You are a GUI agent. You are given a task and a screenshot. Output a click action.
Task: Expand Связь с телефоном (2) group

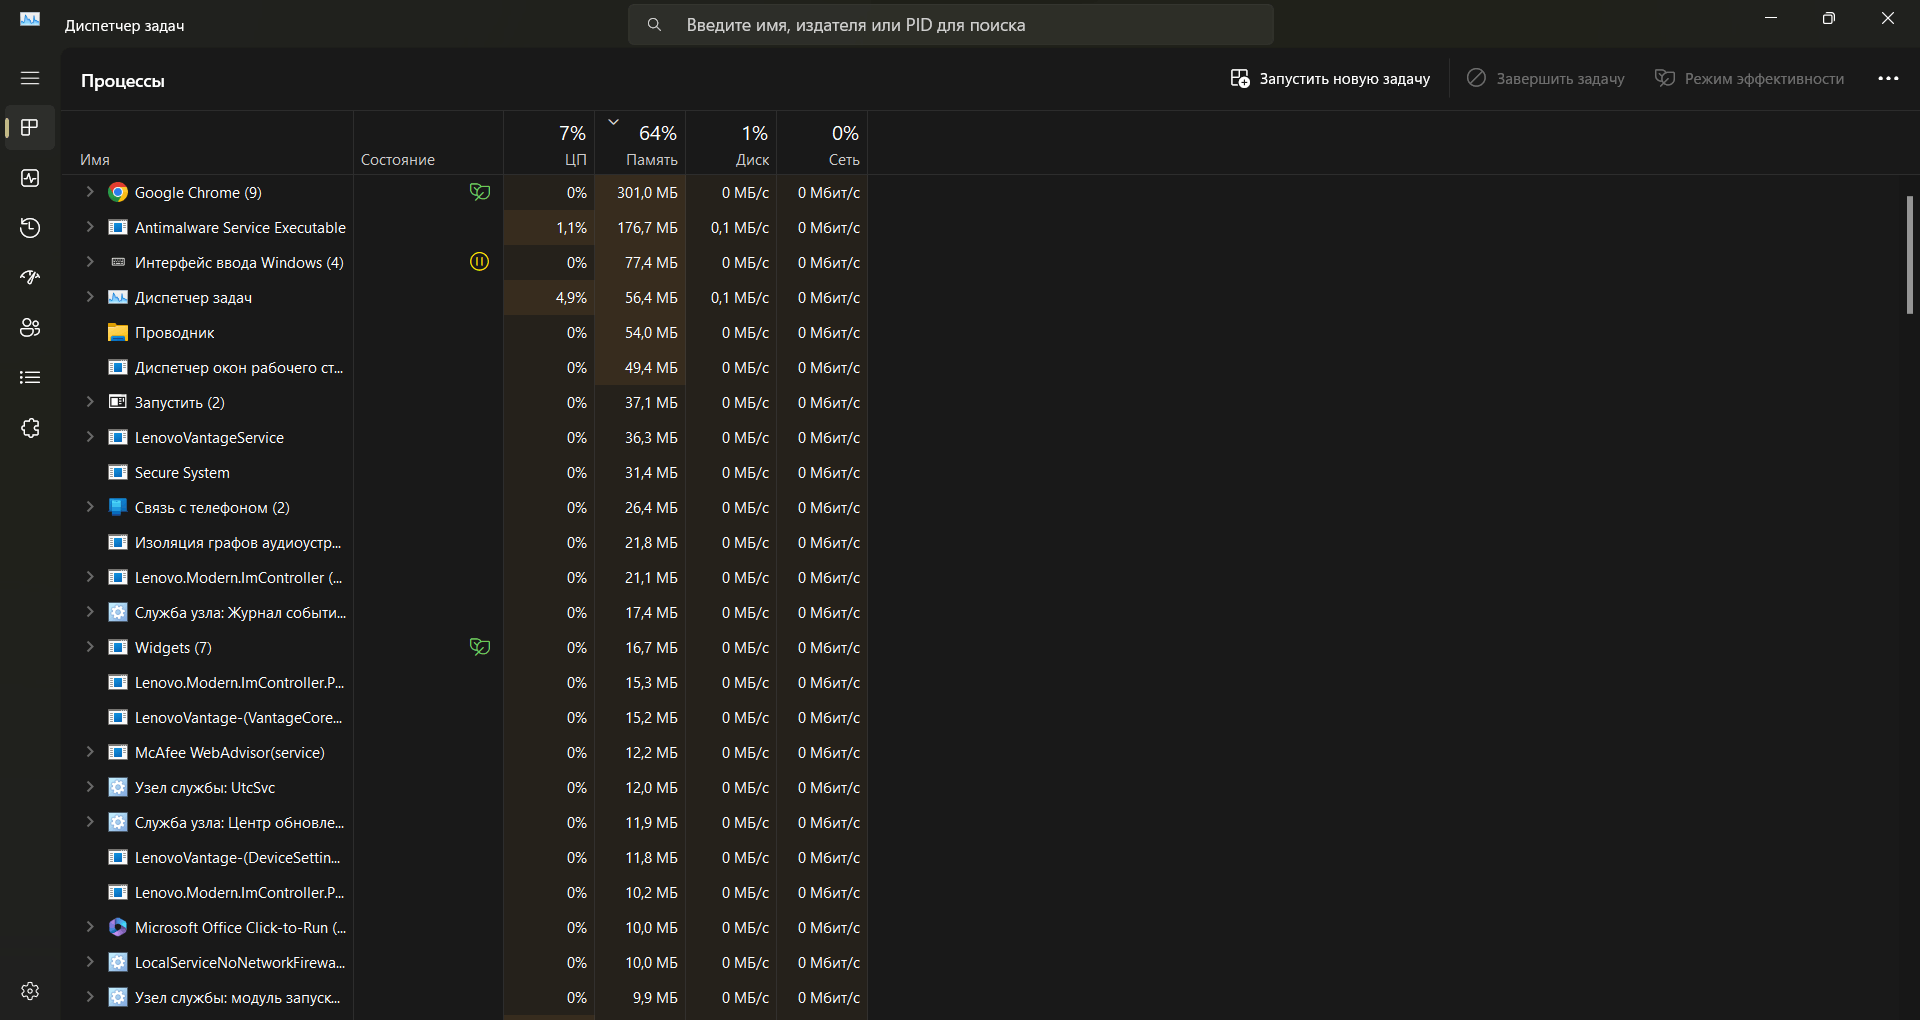(90, 507)
